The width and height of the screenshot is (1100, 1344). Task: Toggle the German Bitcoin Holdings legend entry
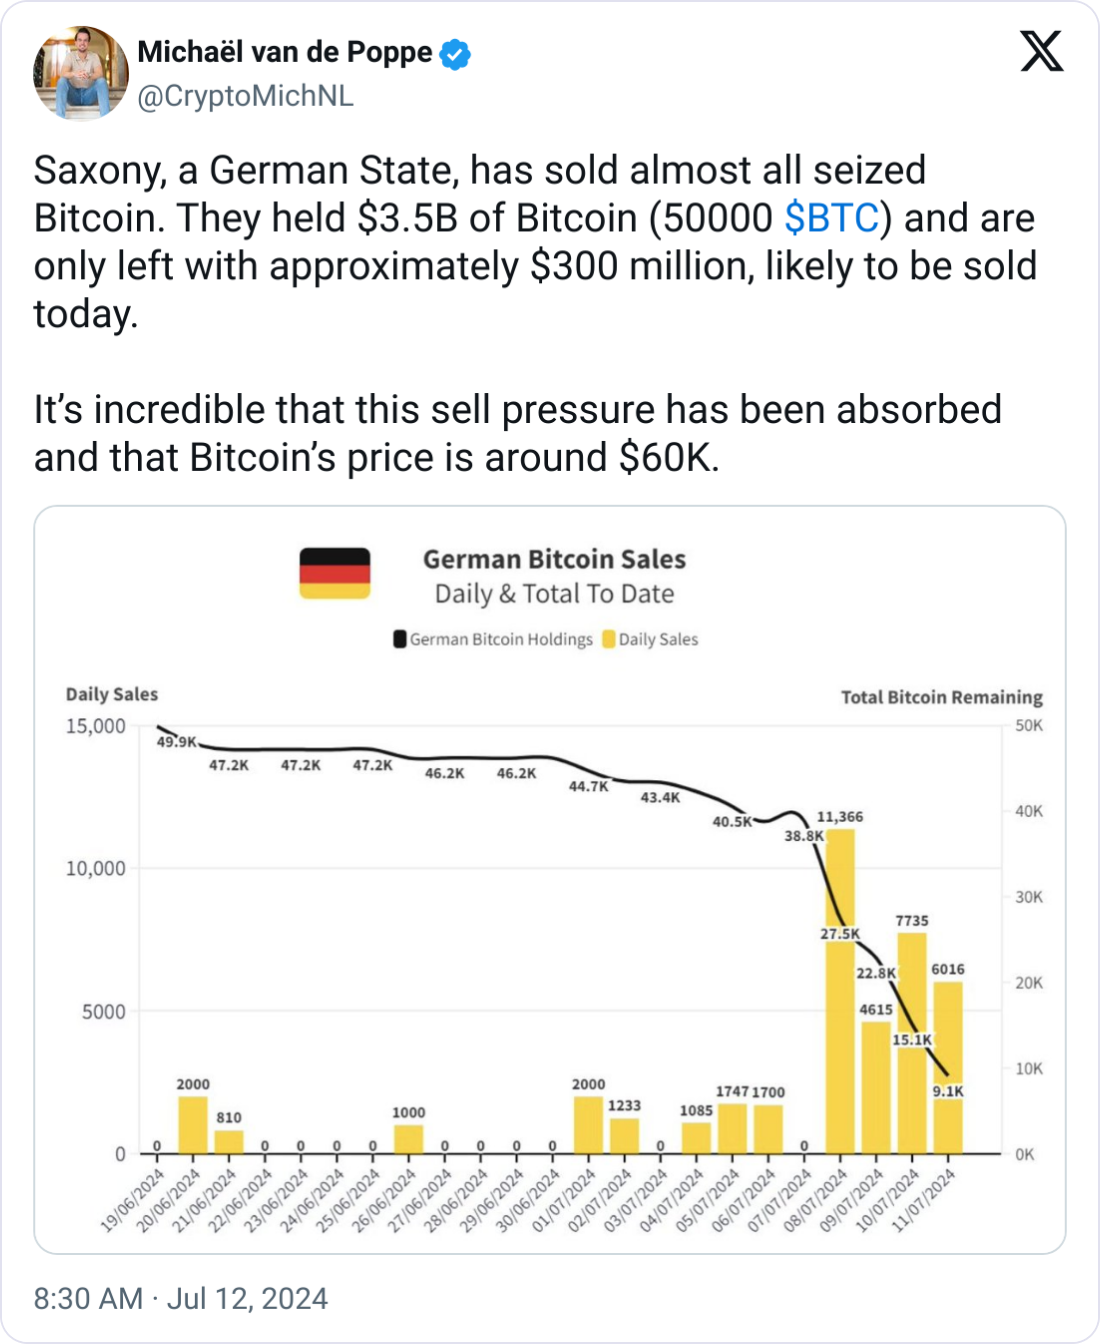pyautogui.click(x=501, y=639)
